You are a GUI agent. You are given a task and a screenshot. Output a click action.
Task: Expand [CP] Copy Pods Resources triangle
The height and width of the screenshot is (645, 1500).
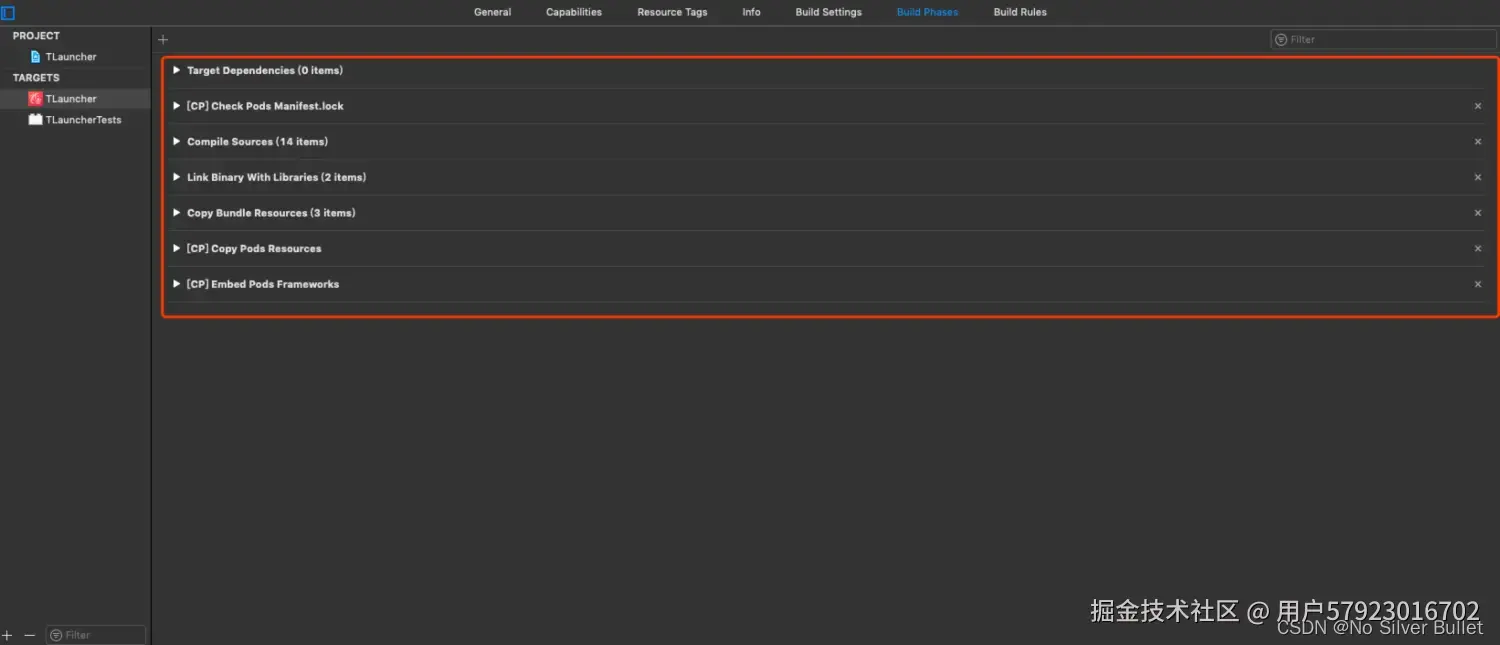tap(177, 248)
